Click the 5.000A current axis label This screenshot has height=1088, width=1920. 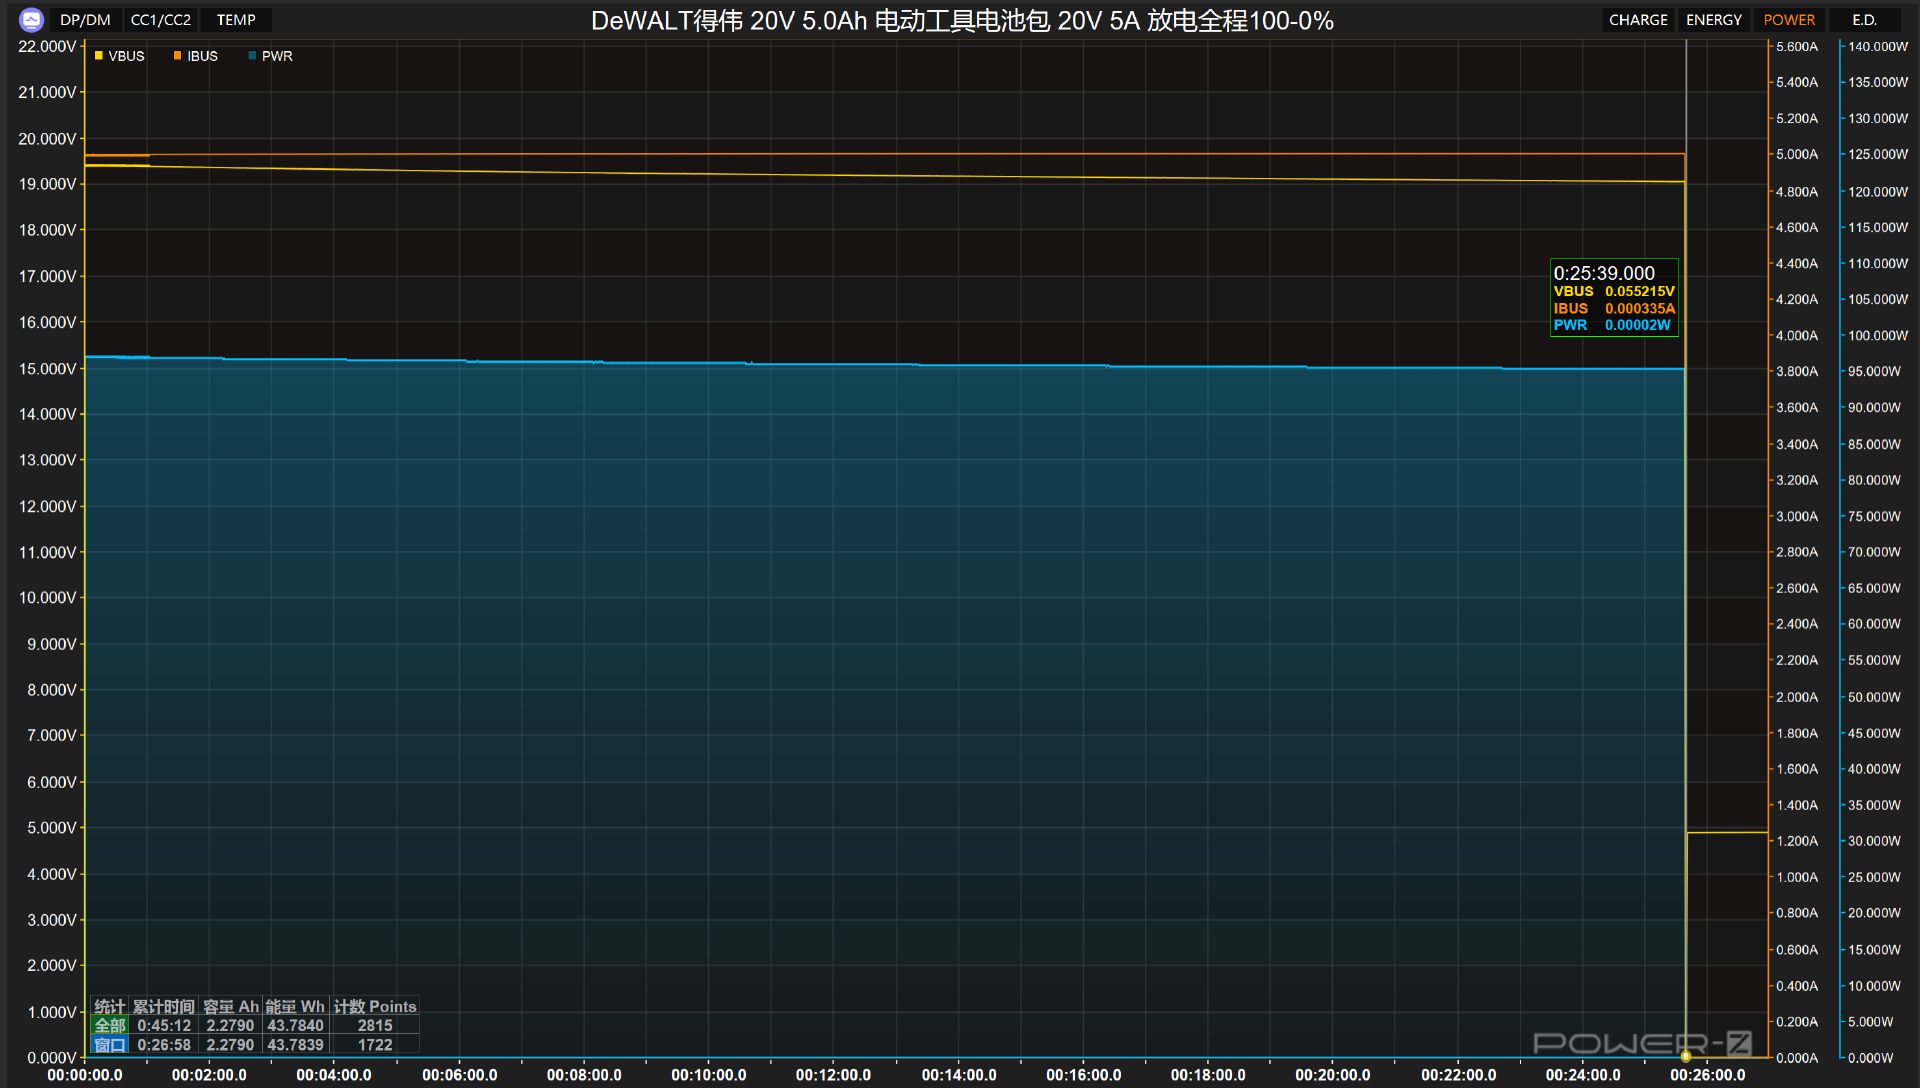pos(1797,154)
